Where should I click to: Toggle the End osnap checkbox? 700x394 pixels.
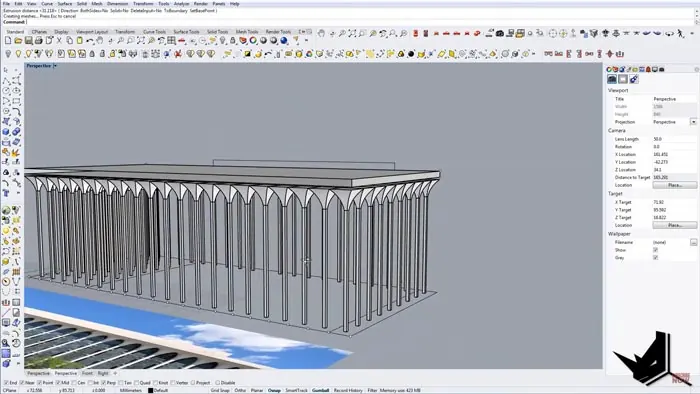[6, 383]
